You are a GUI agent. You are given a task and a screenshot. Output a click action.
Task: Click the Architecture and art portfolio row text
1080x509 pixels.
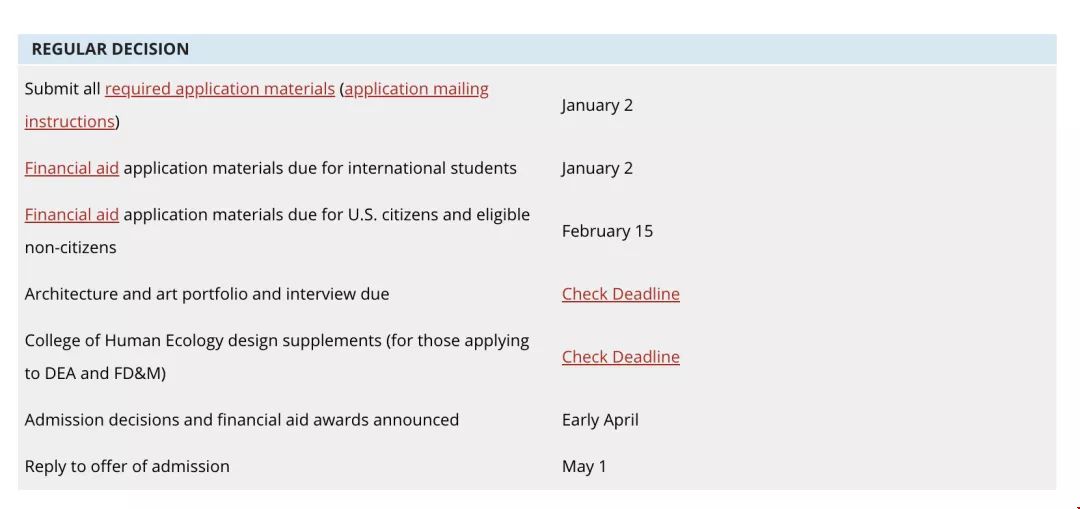click(207, 294)
